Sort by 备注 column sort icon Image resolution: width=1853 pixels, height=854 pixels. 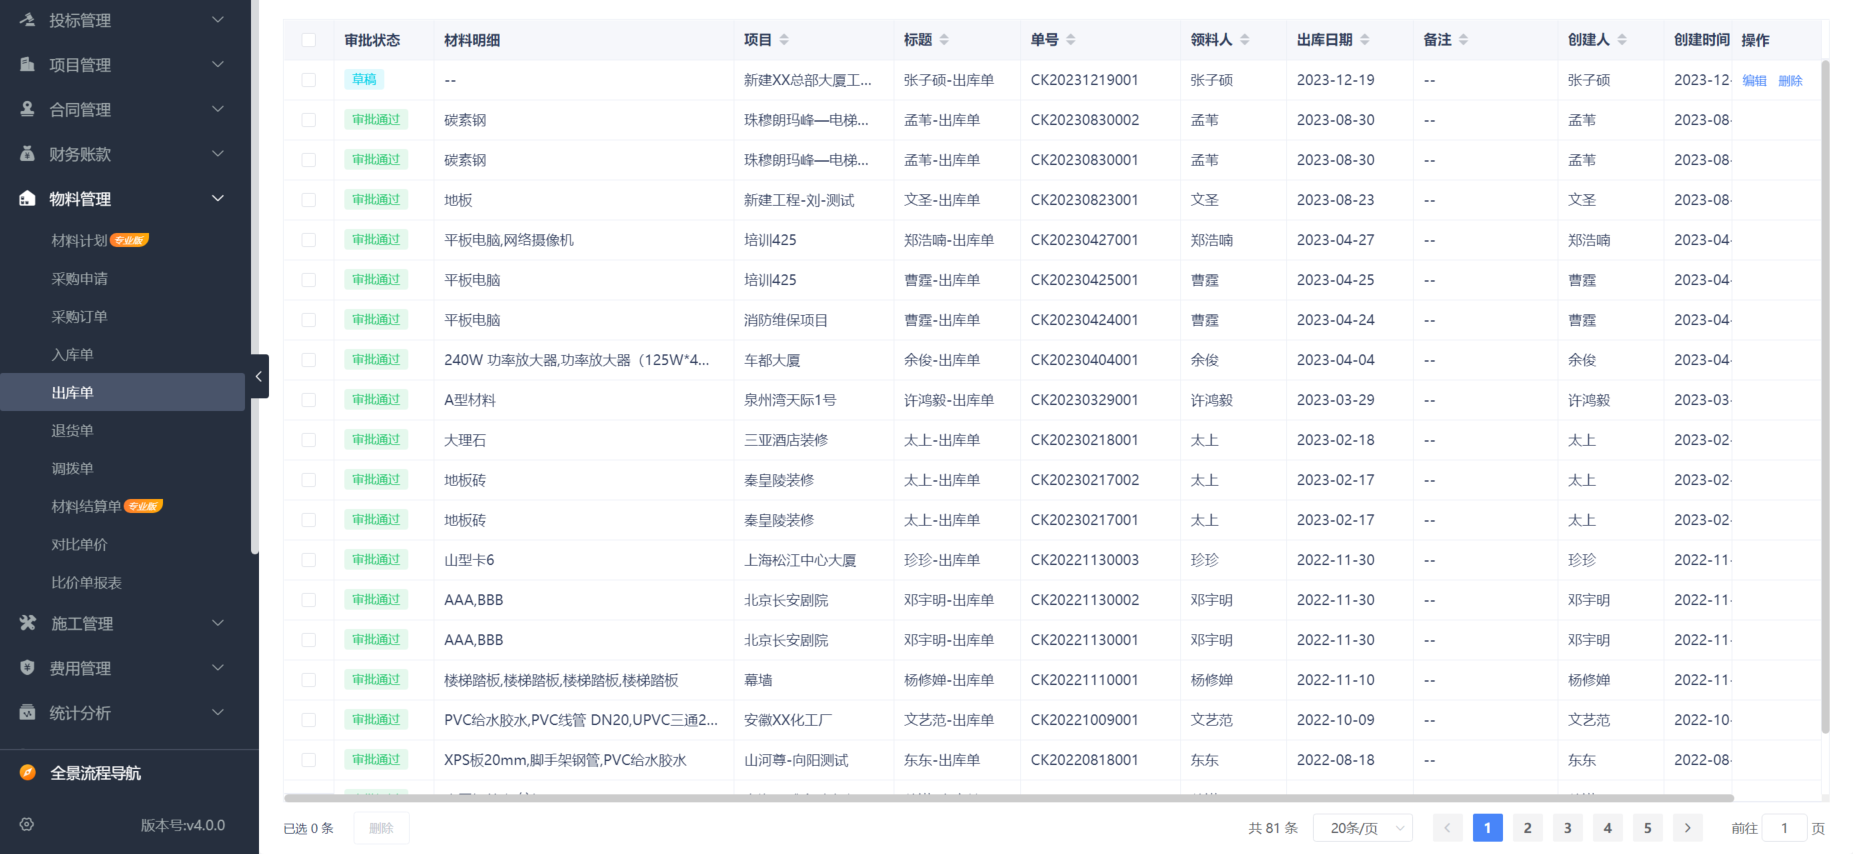click(1464, 40)
